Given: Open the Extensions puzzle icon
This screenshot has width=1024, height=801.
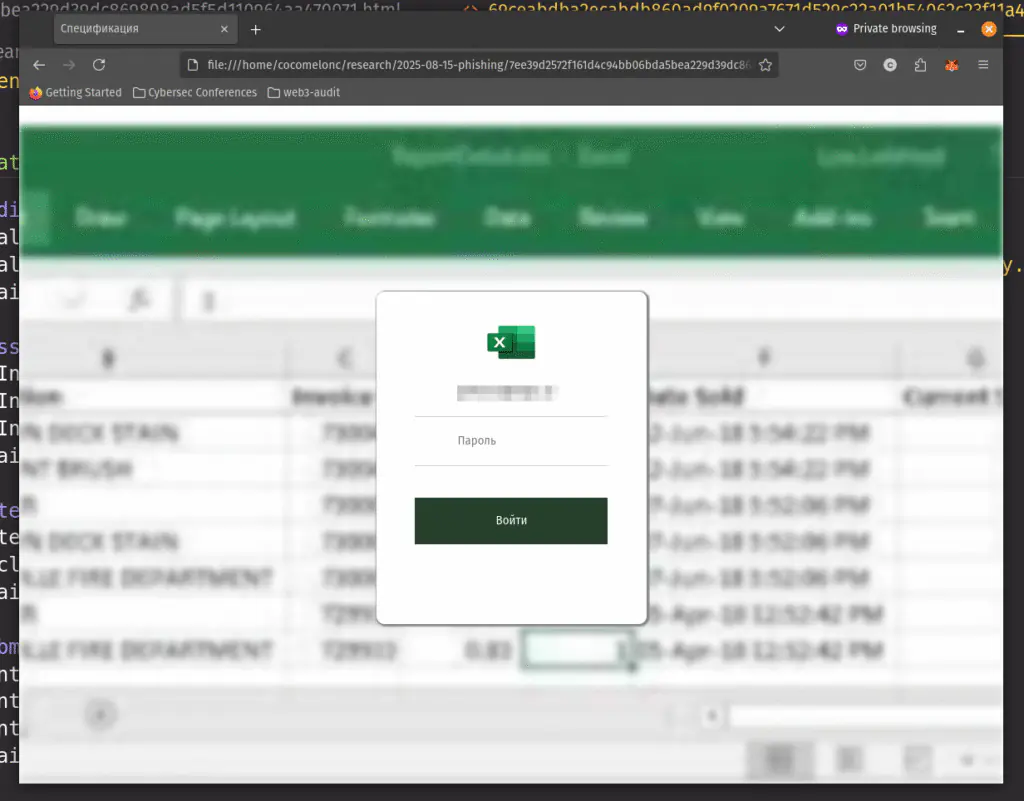Looking at the screenshot, I should [920, 65].
